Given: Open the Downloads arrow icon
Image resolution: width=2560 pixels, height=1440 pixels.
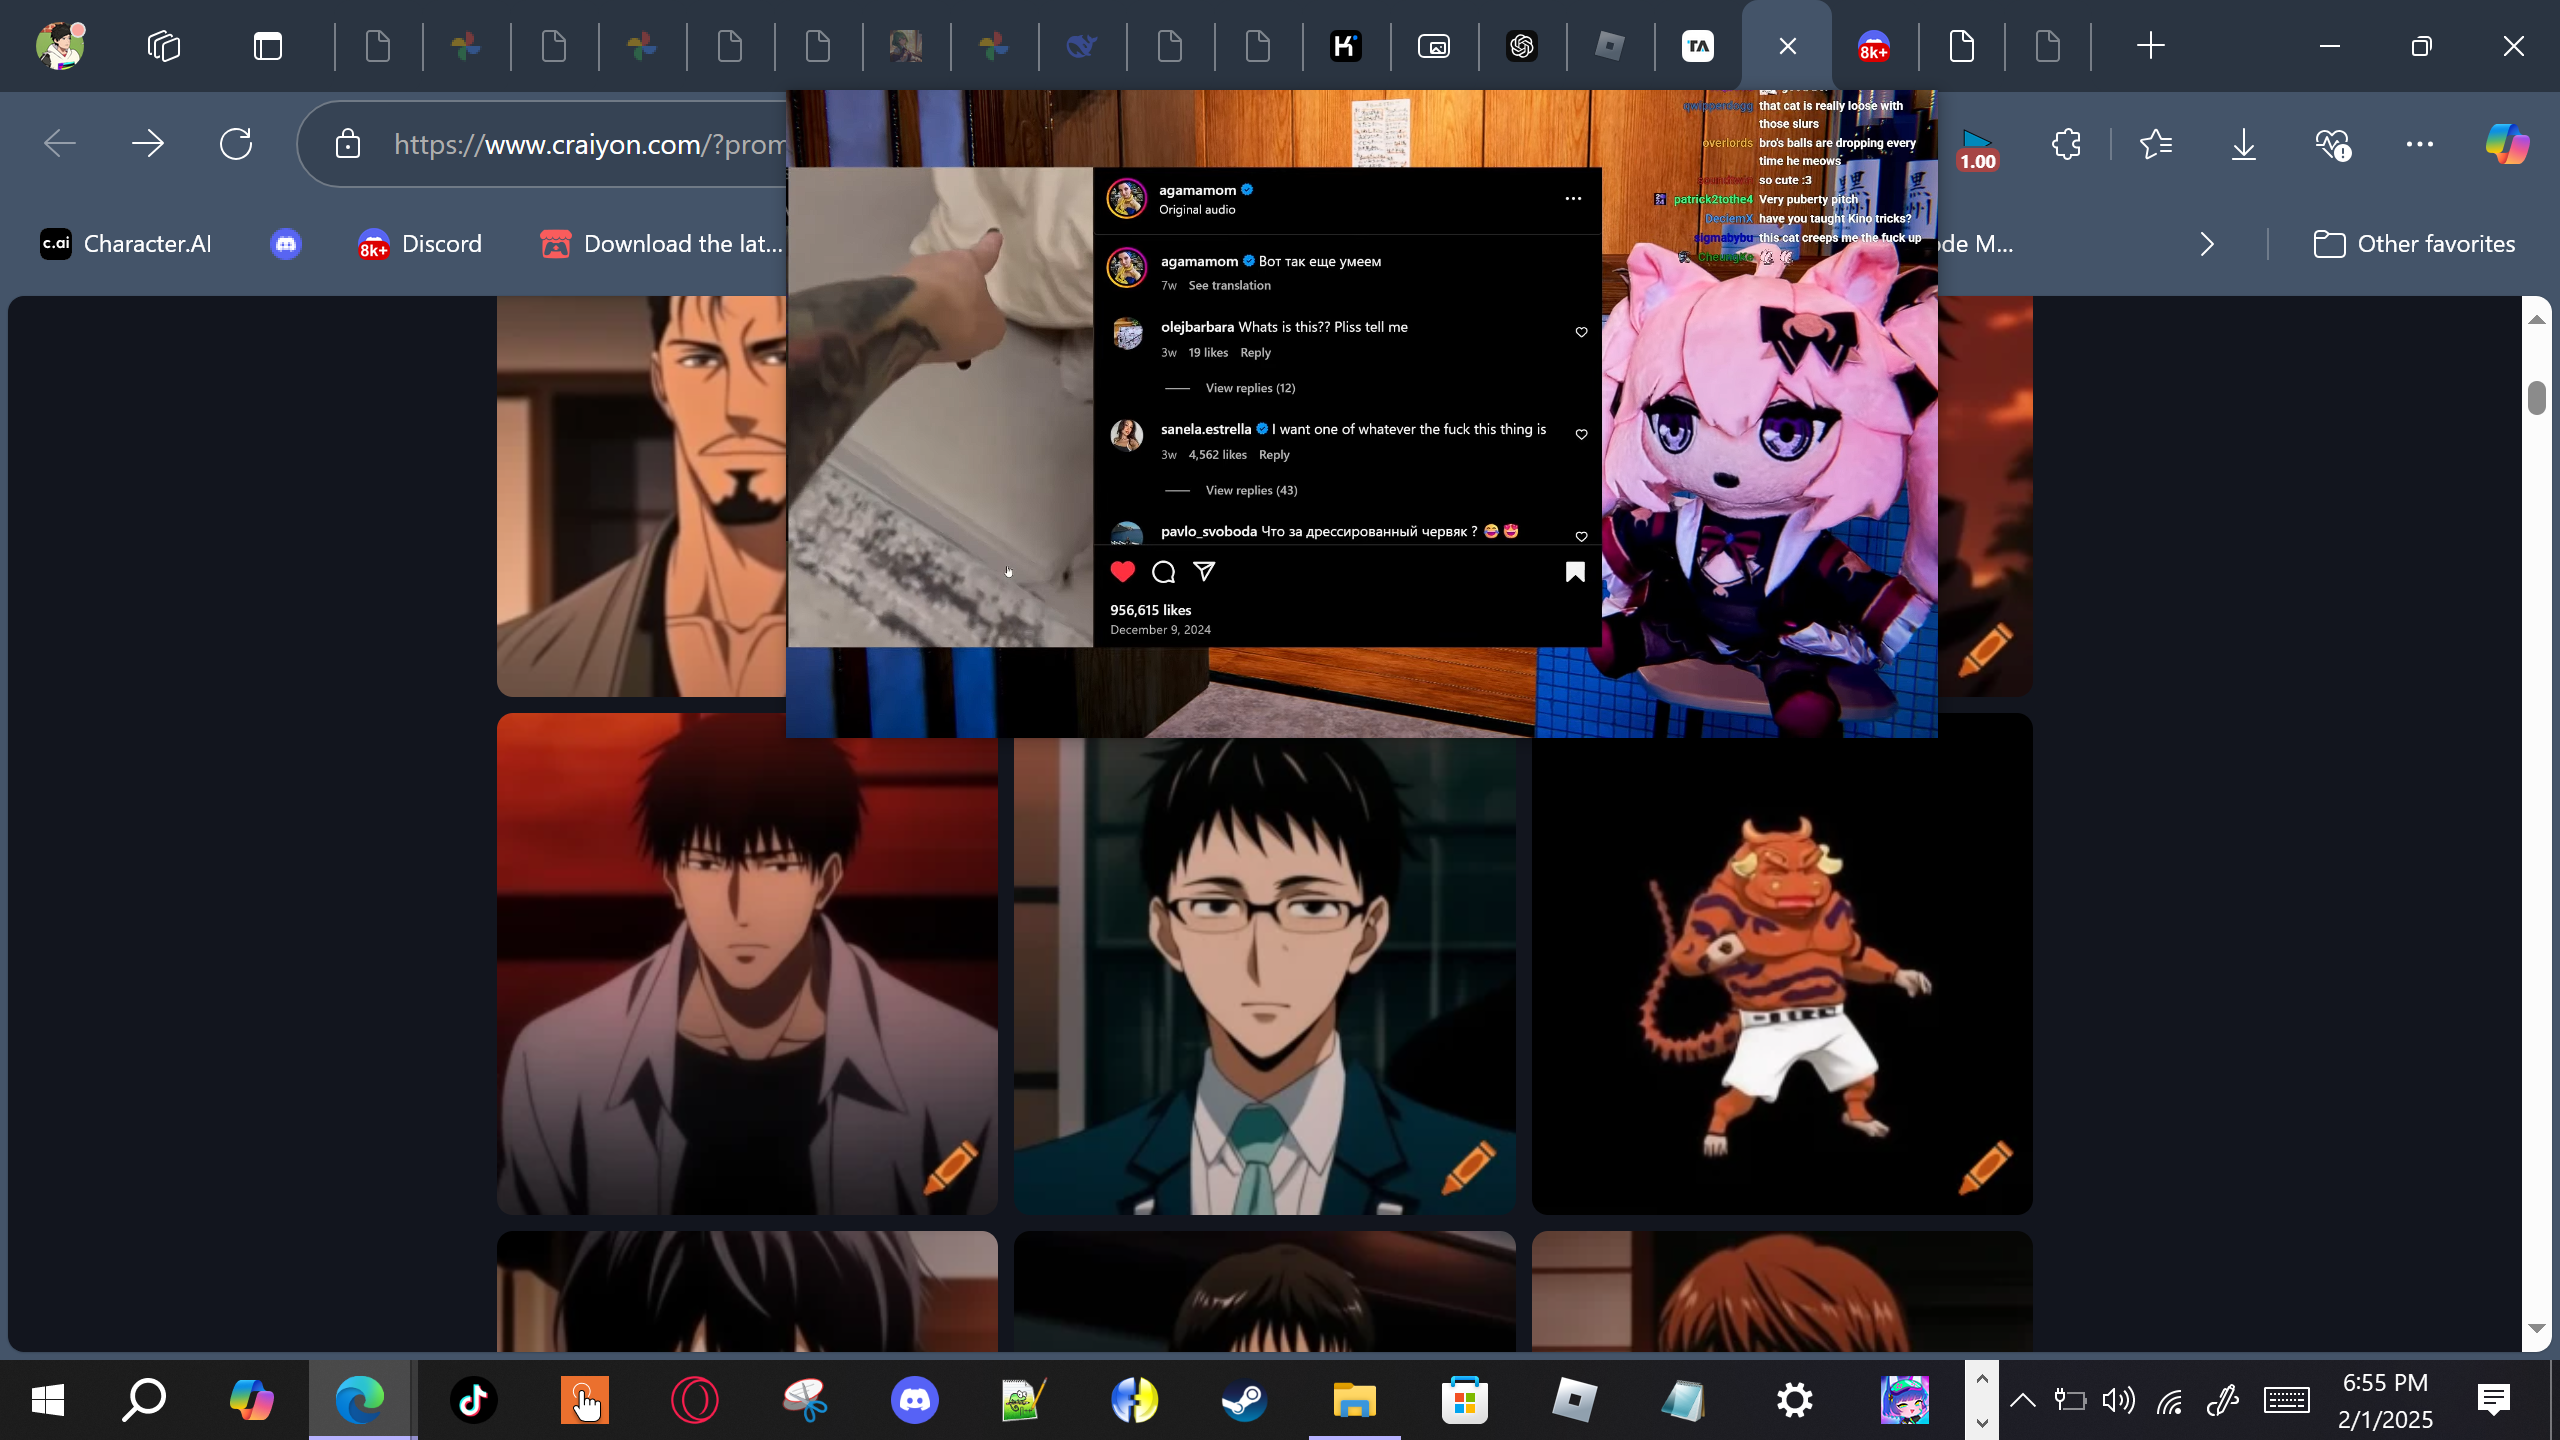Looking at the screenshot, I should pyautogui.click(x=2243, y=144).
